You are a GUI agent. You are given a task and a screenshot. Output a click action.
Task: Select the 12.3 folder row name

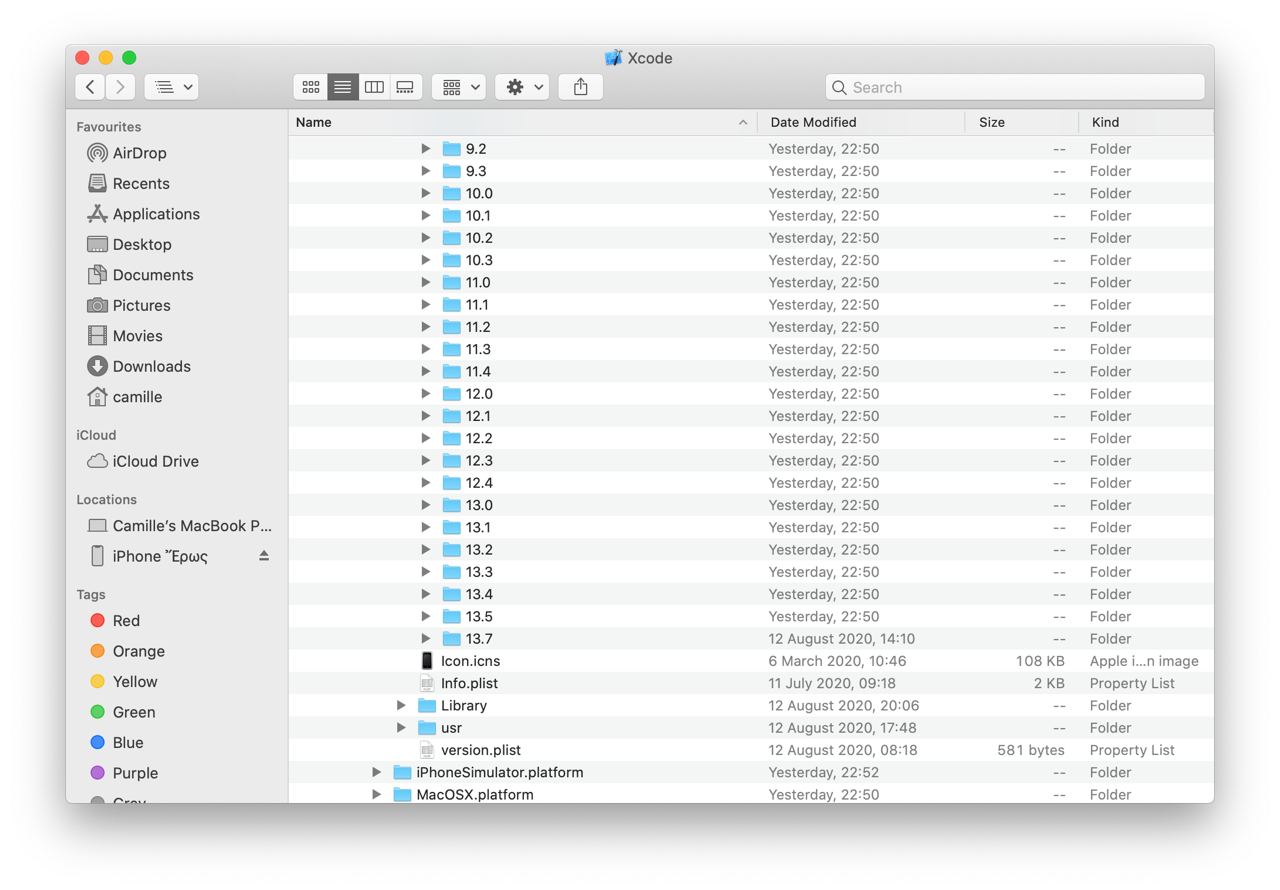point(479,460)
